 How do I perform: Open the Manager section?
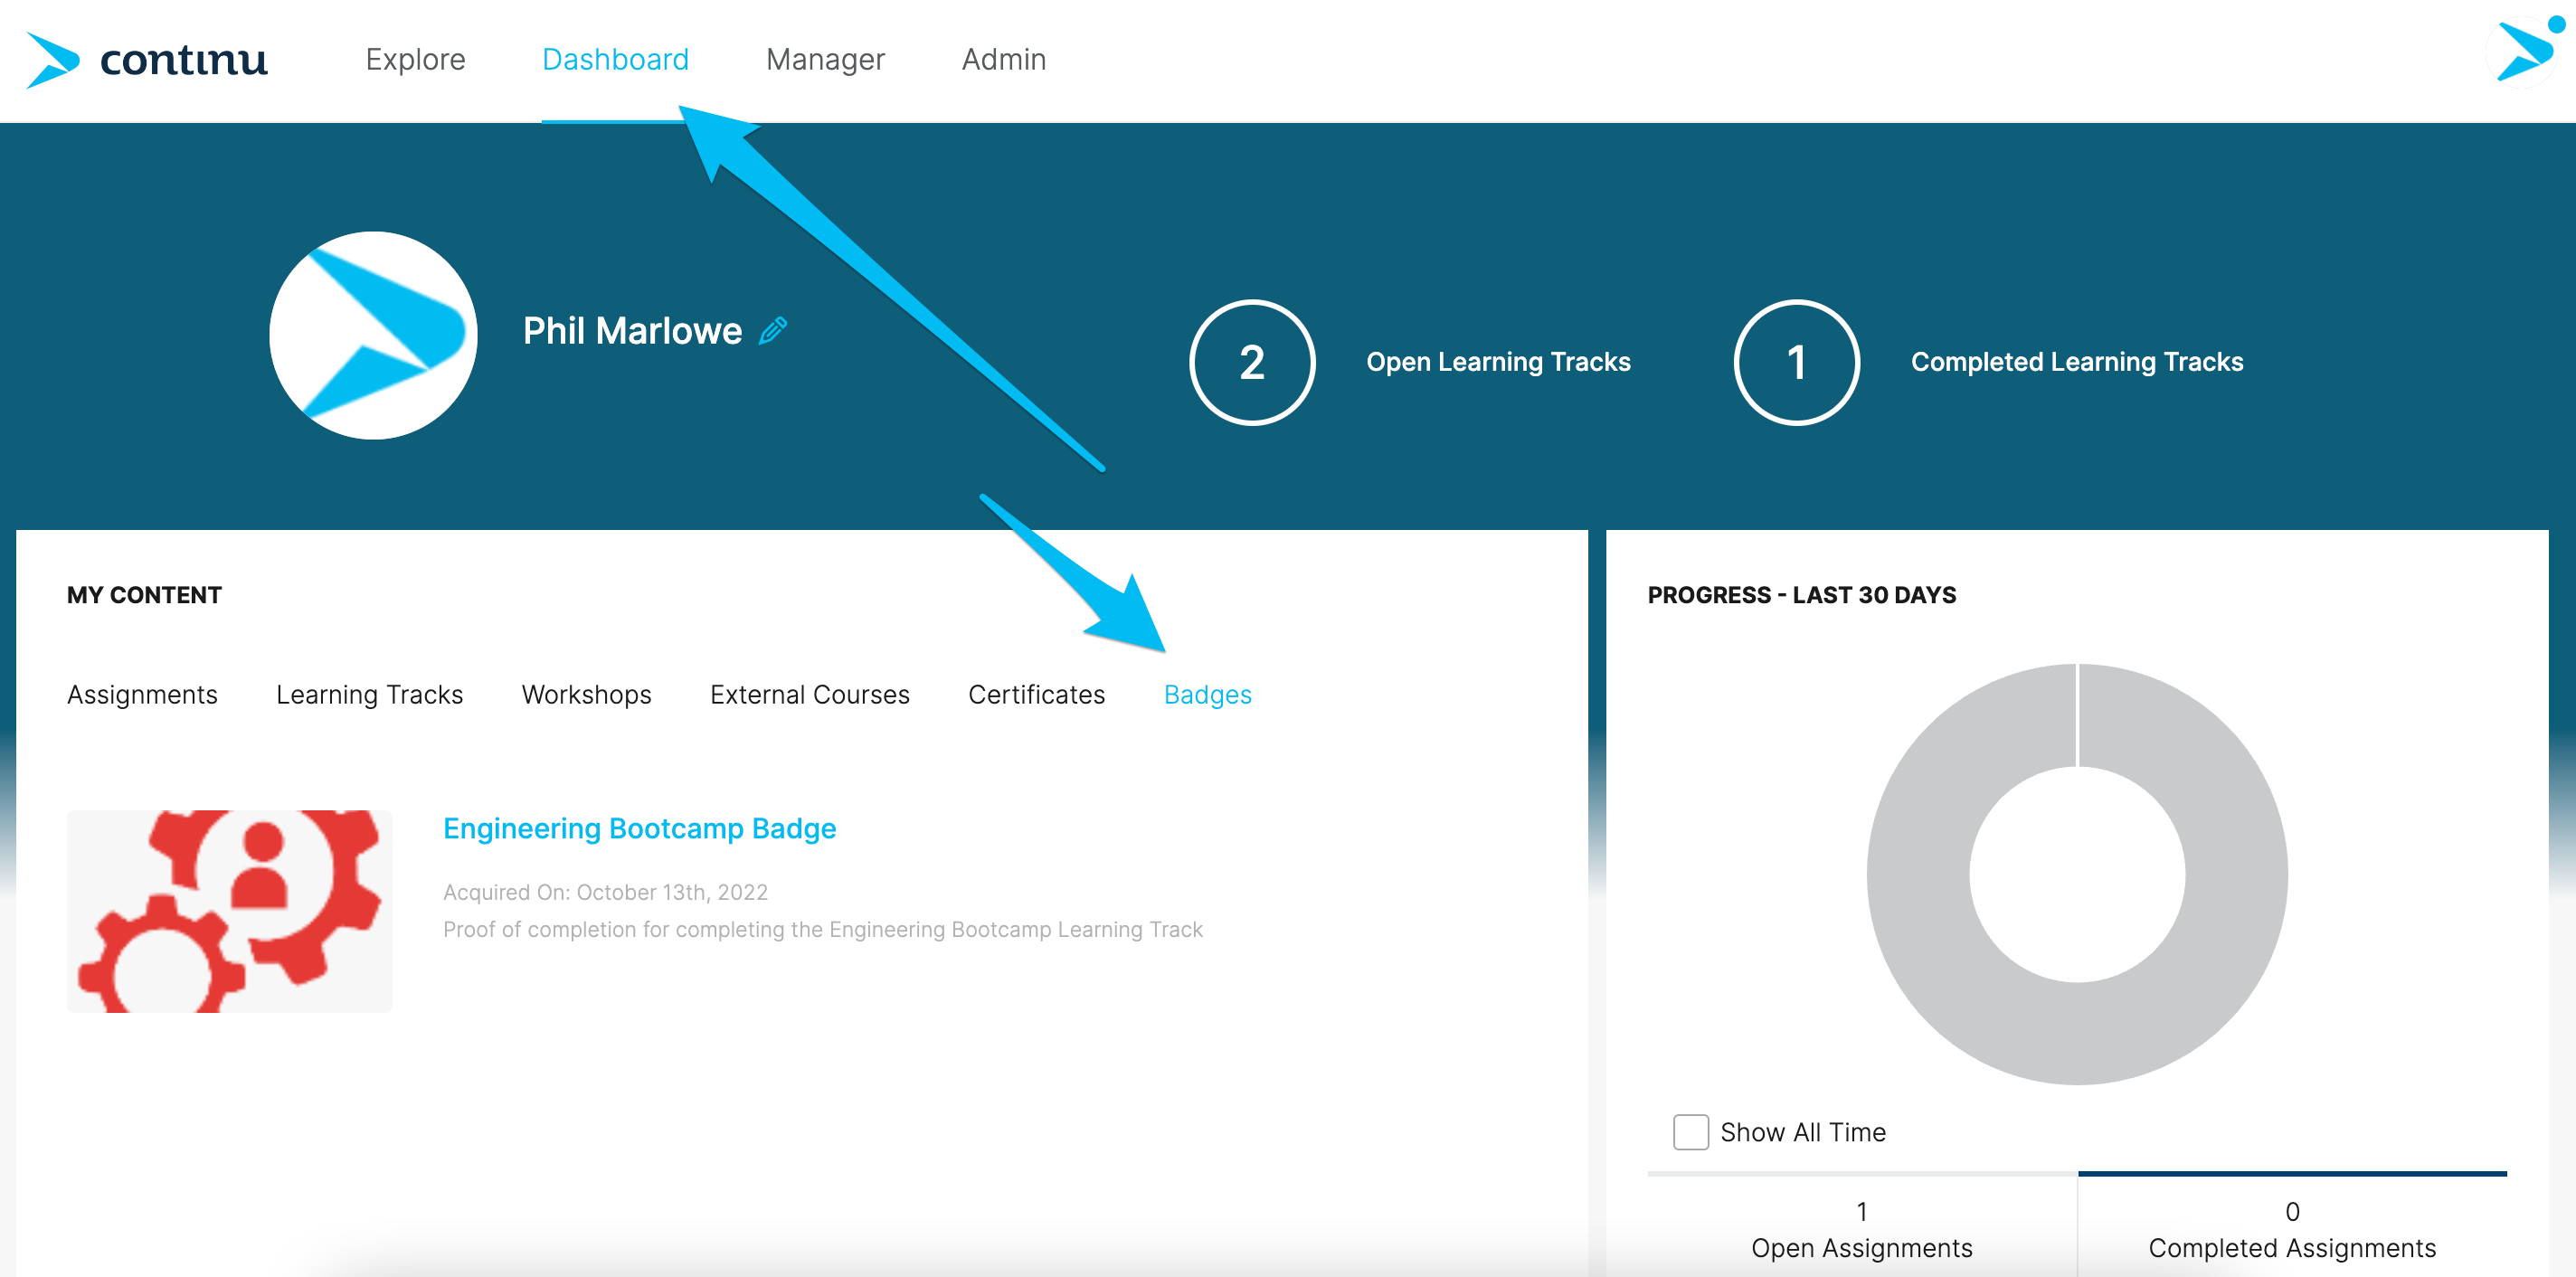tap(824, 59)
